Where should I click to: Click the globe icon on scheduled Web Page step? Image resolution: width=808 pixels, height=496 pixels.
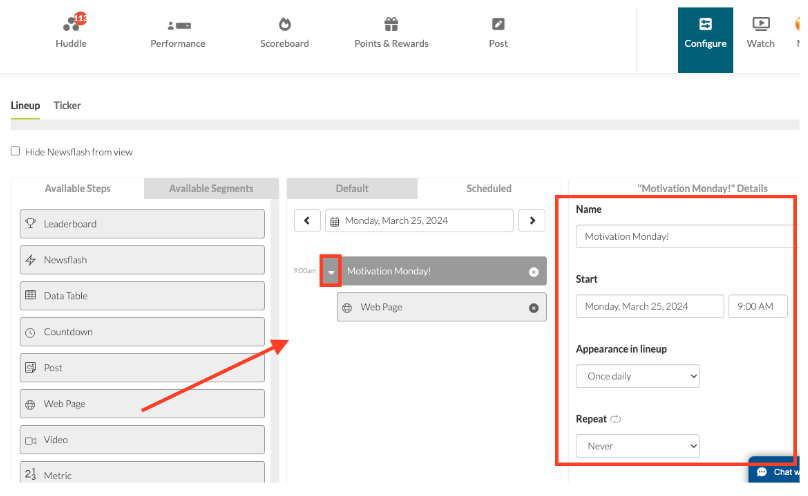347,307
